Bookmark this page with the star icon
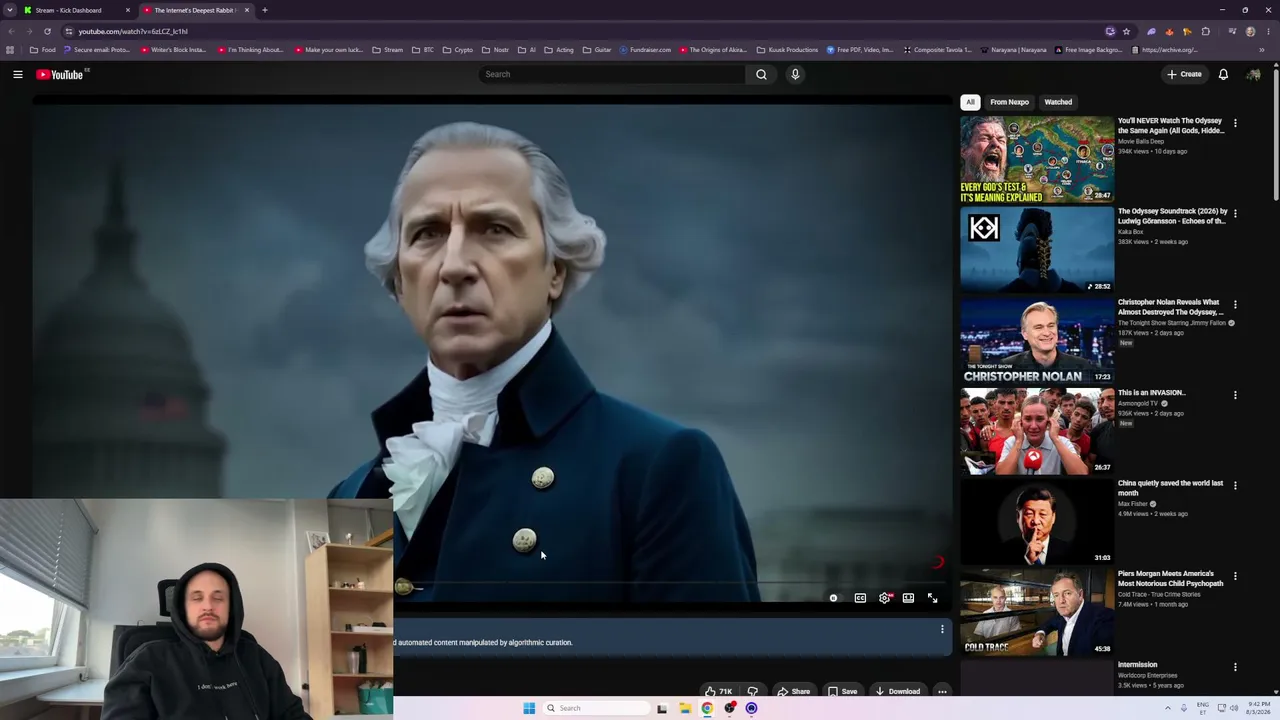This screenshot has width=1280, height=720. [x=1126, y=31]
